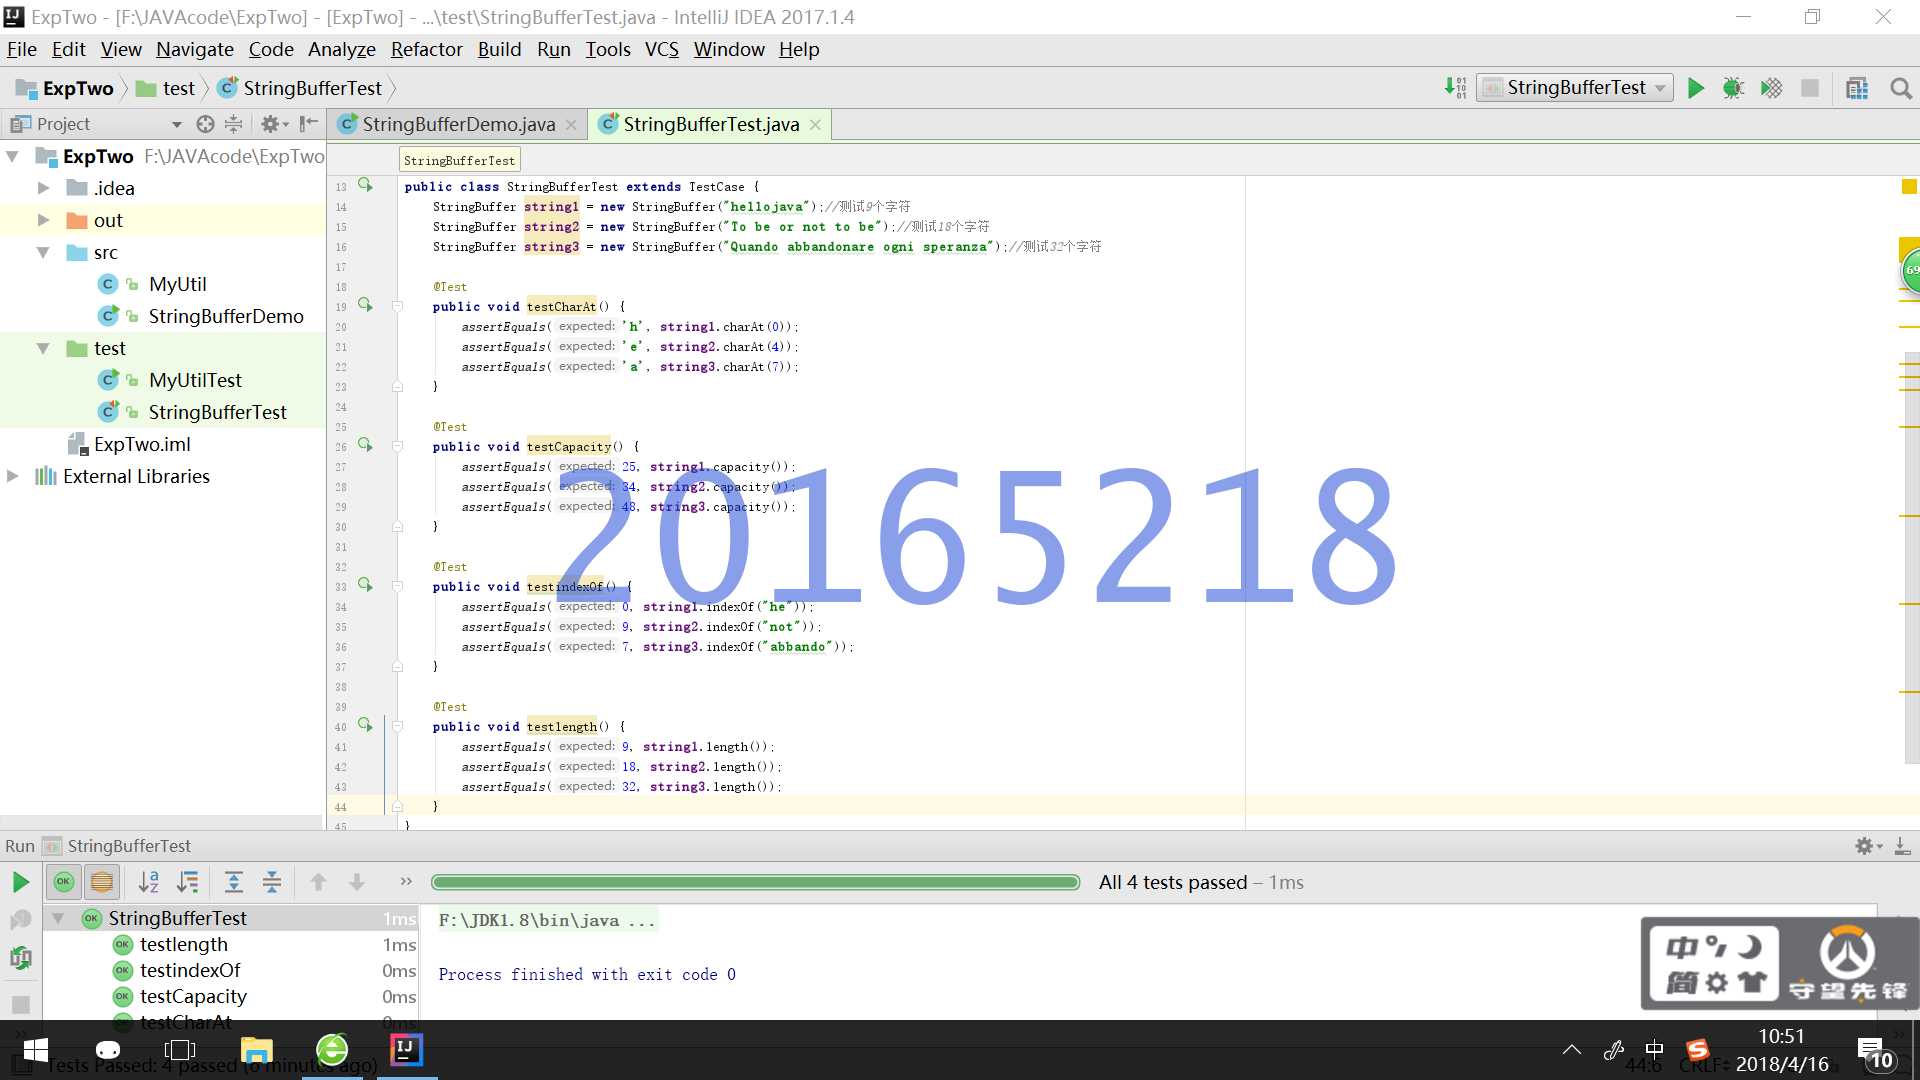Collapse StringBufferTest results node
The height and width of the screenshot is (1080, 1920).
point(58,918)
